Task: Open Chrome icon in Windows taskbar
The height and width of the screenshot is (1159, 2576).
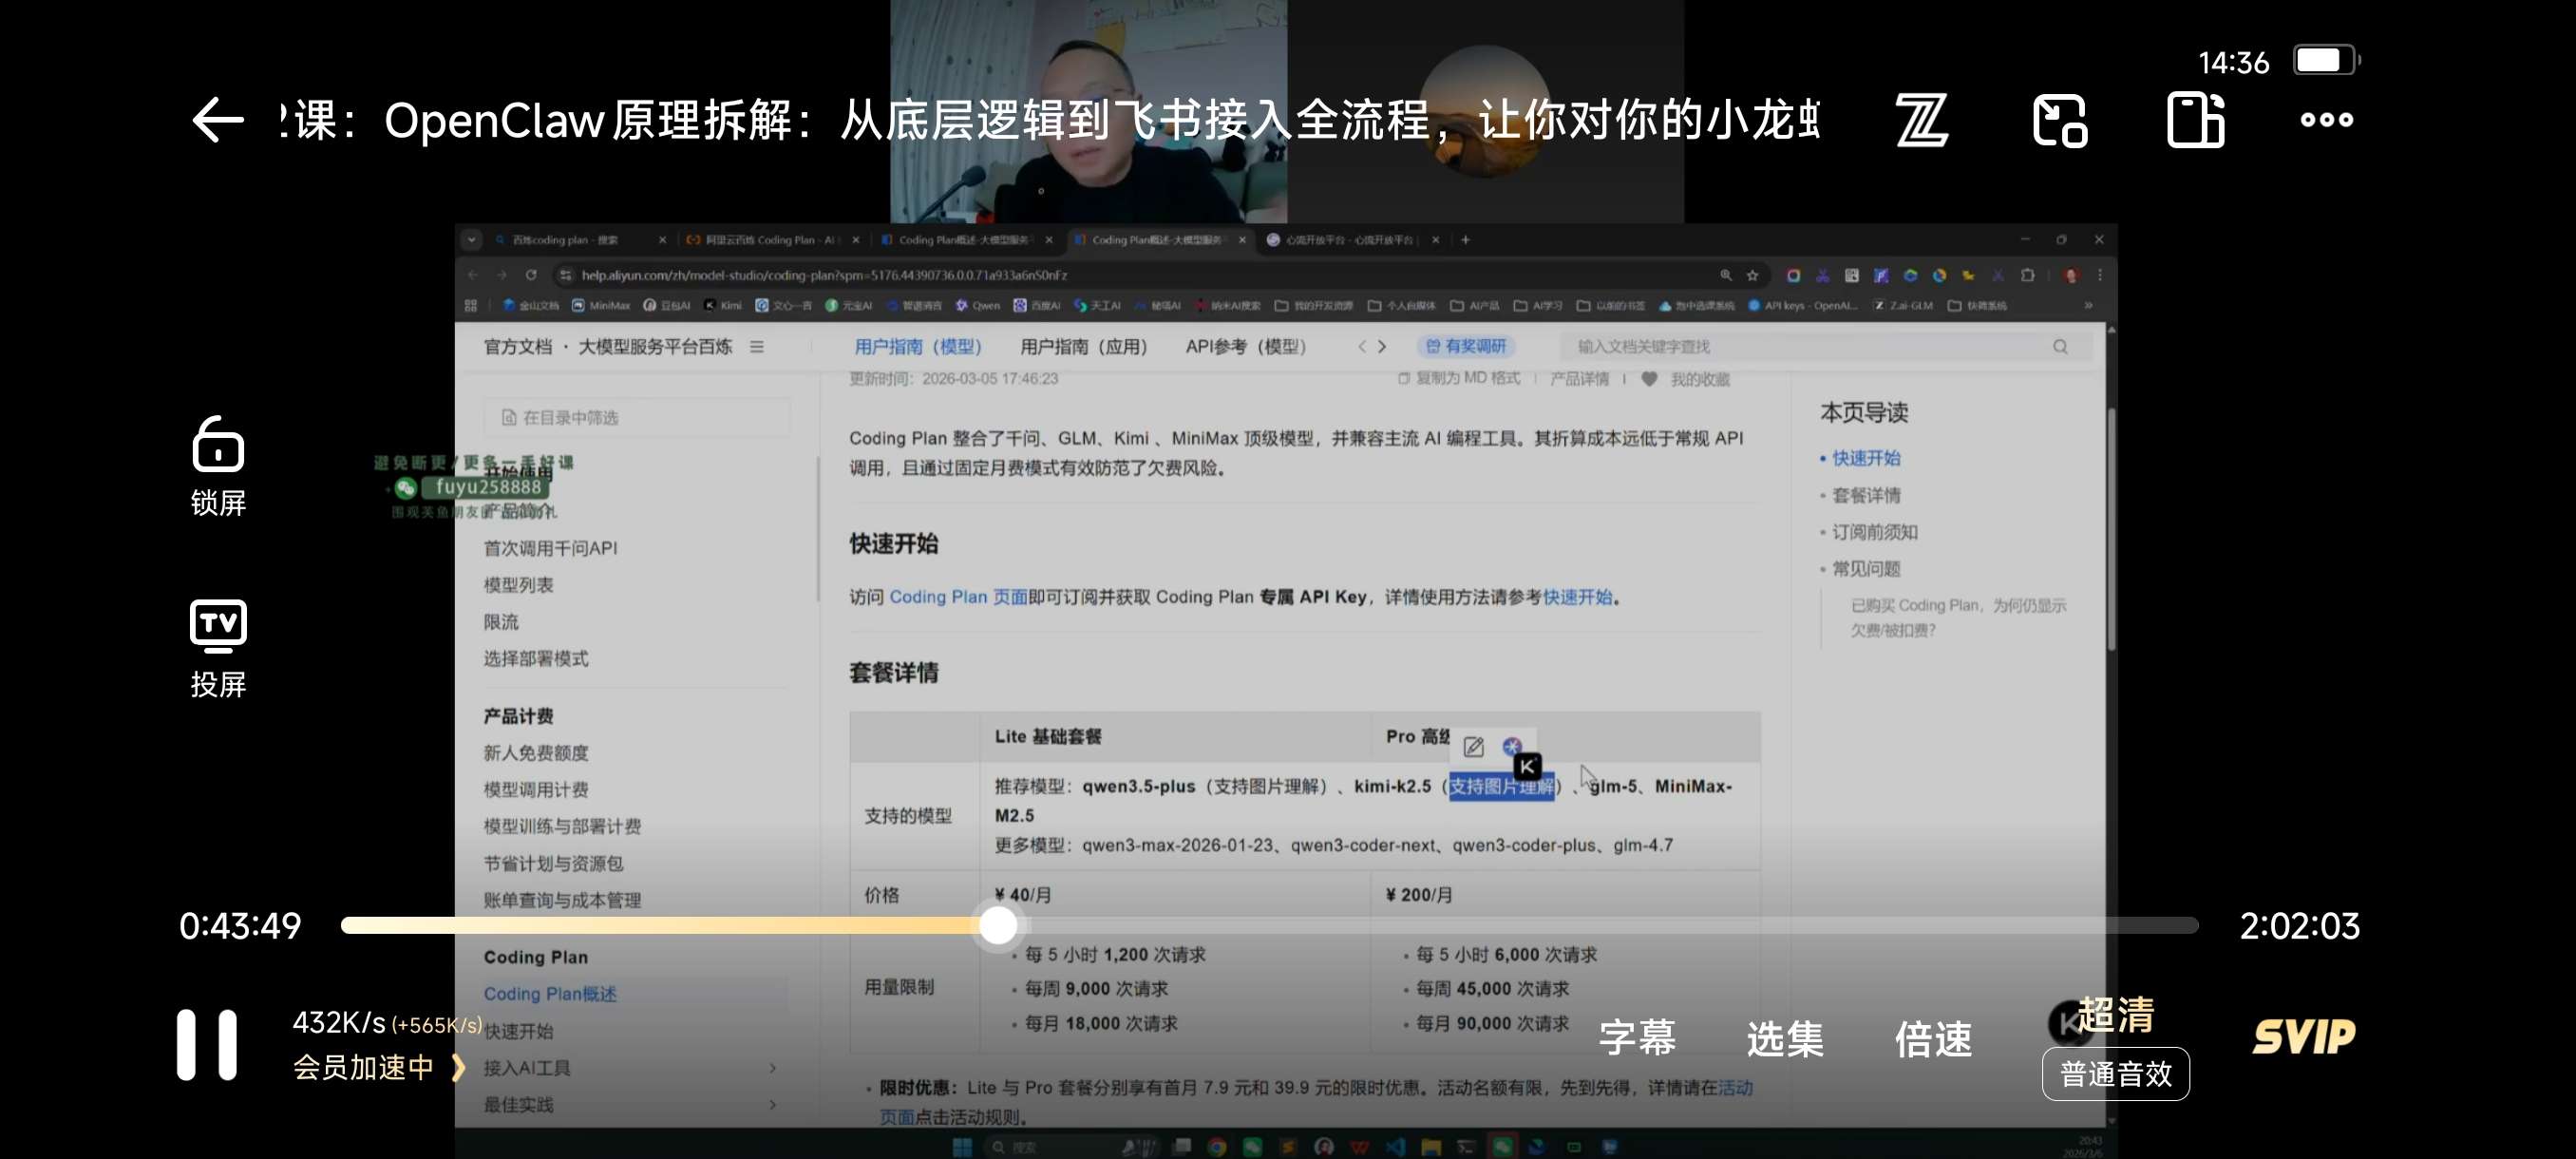Action: coord(1217,1147)
